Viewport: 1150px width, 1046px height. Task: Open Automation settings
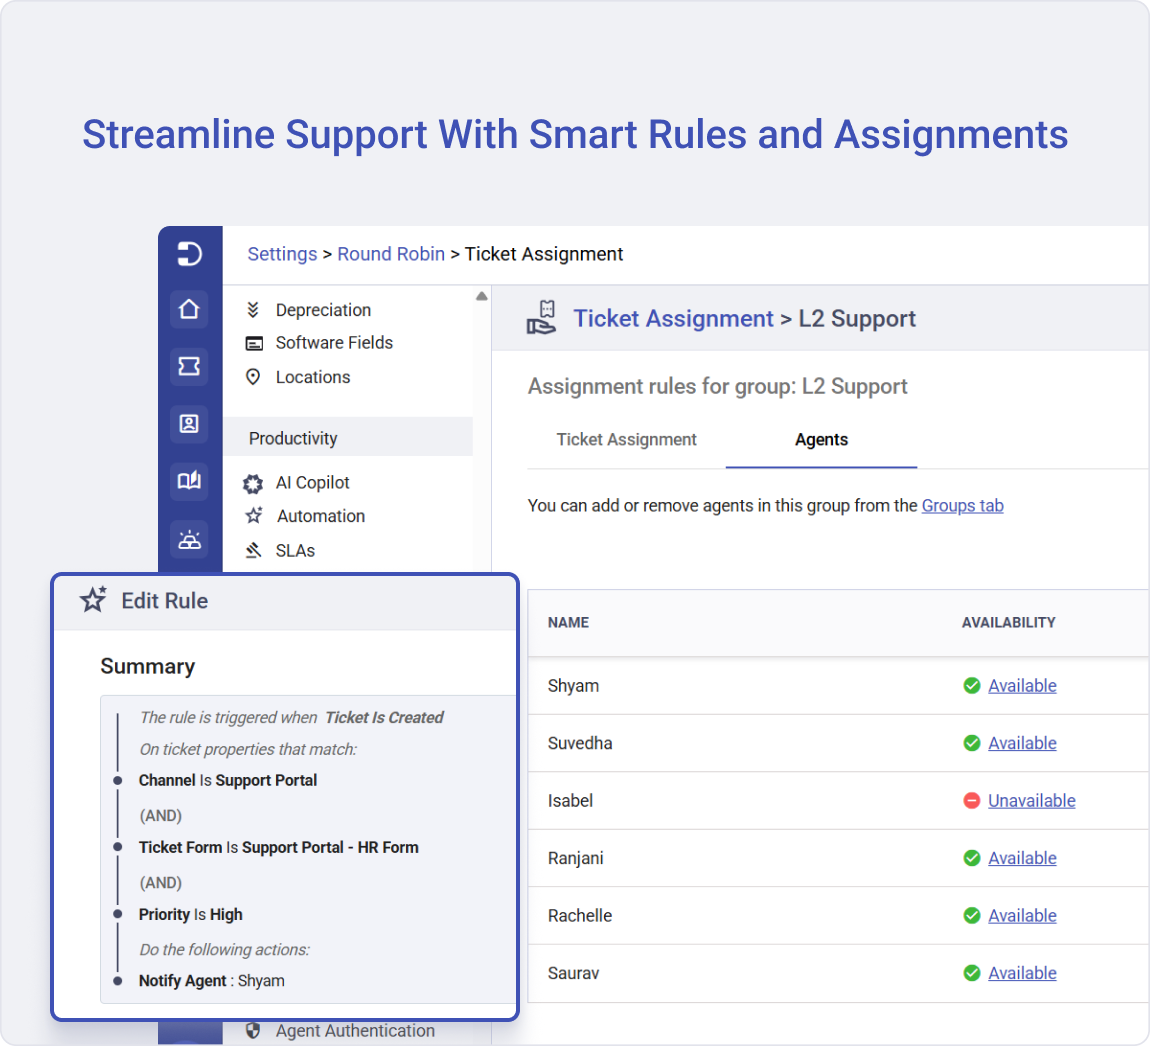[x=321, y=516]
